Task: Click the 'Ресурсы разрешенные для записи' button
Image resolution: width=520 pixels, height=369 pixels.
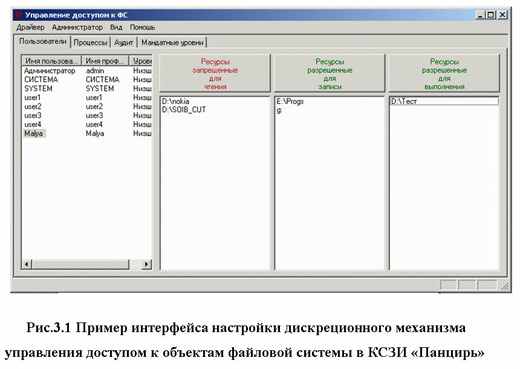Action: click(329, 74)
